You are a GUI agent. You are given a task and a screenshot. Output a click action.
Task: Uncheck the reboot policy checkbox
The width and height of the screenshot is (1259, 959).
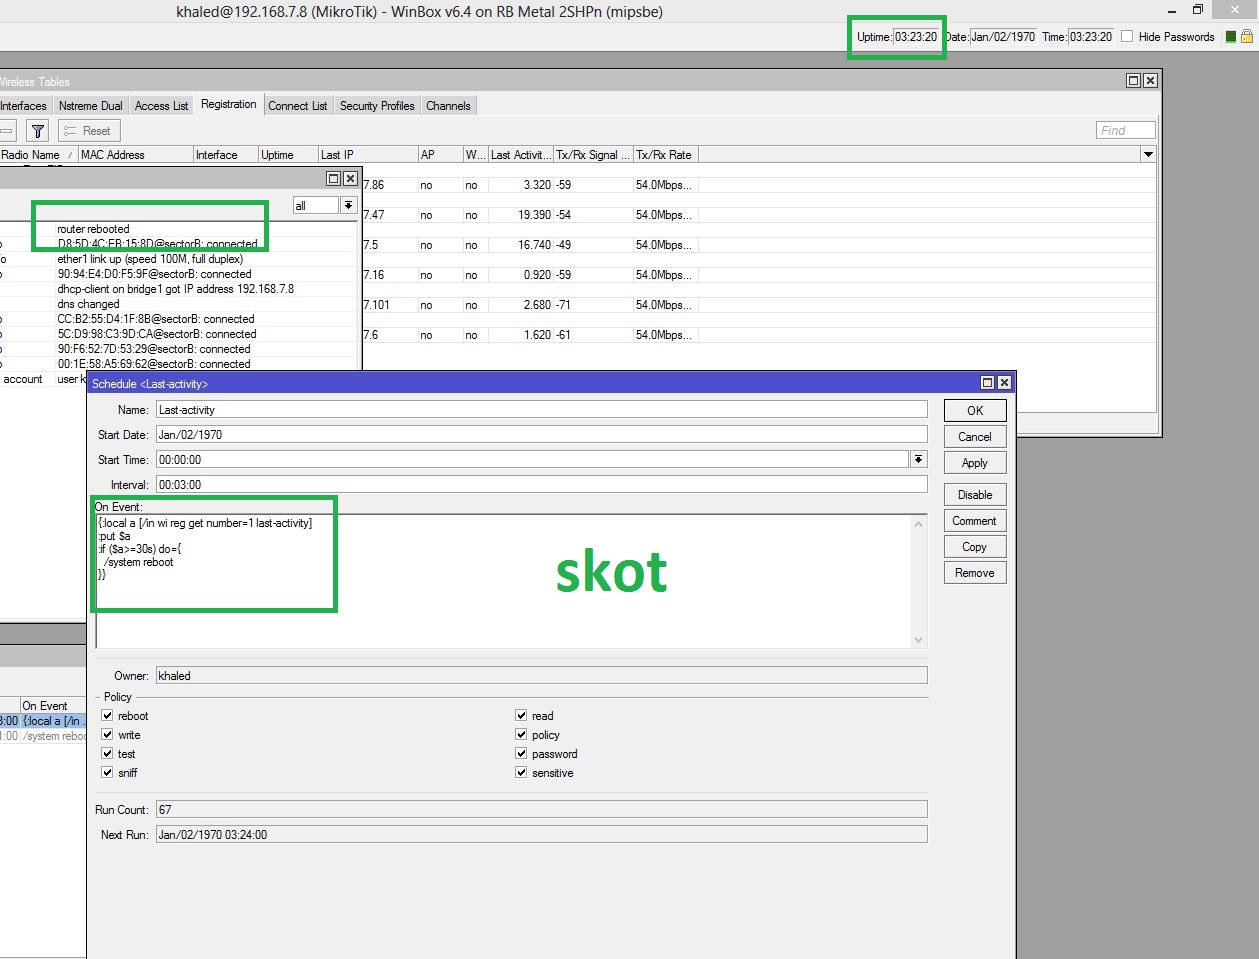107,715
